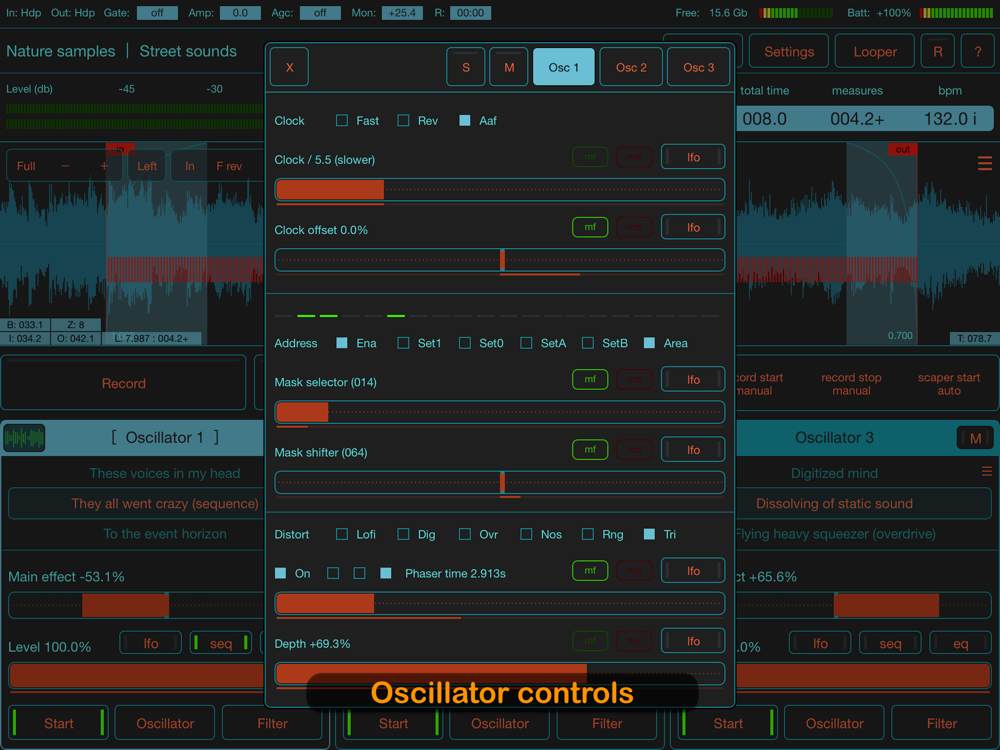Close the oscillator controls panel with X
Viewport: 1000px width, 750px height.
coord(290,68)
